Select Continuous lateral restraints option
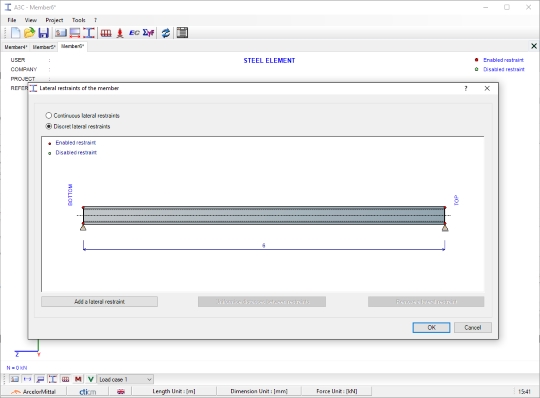The height and width of the screenshot is (398, 540). 83,116
